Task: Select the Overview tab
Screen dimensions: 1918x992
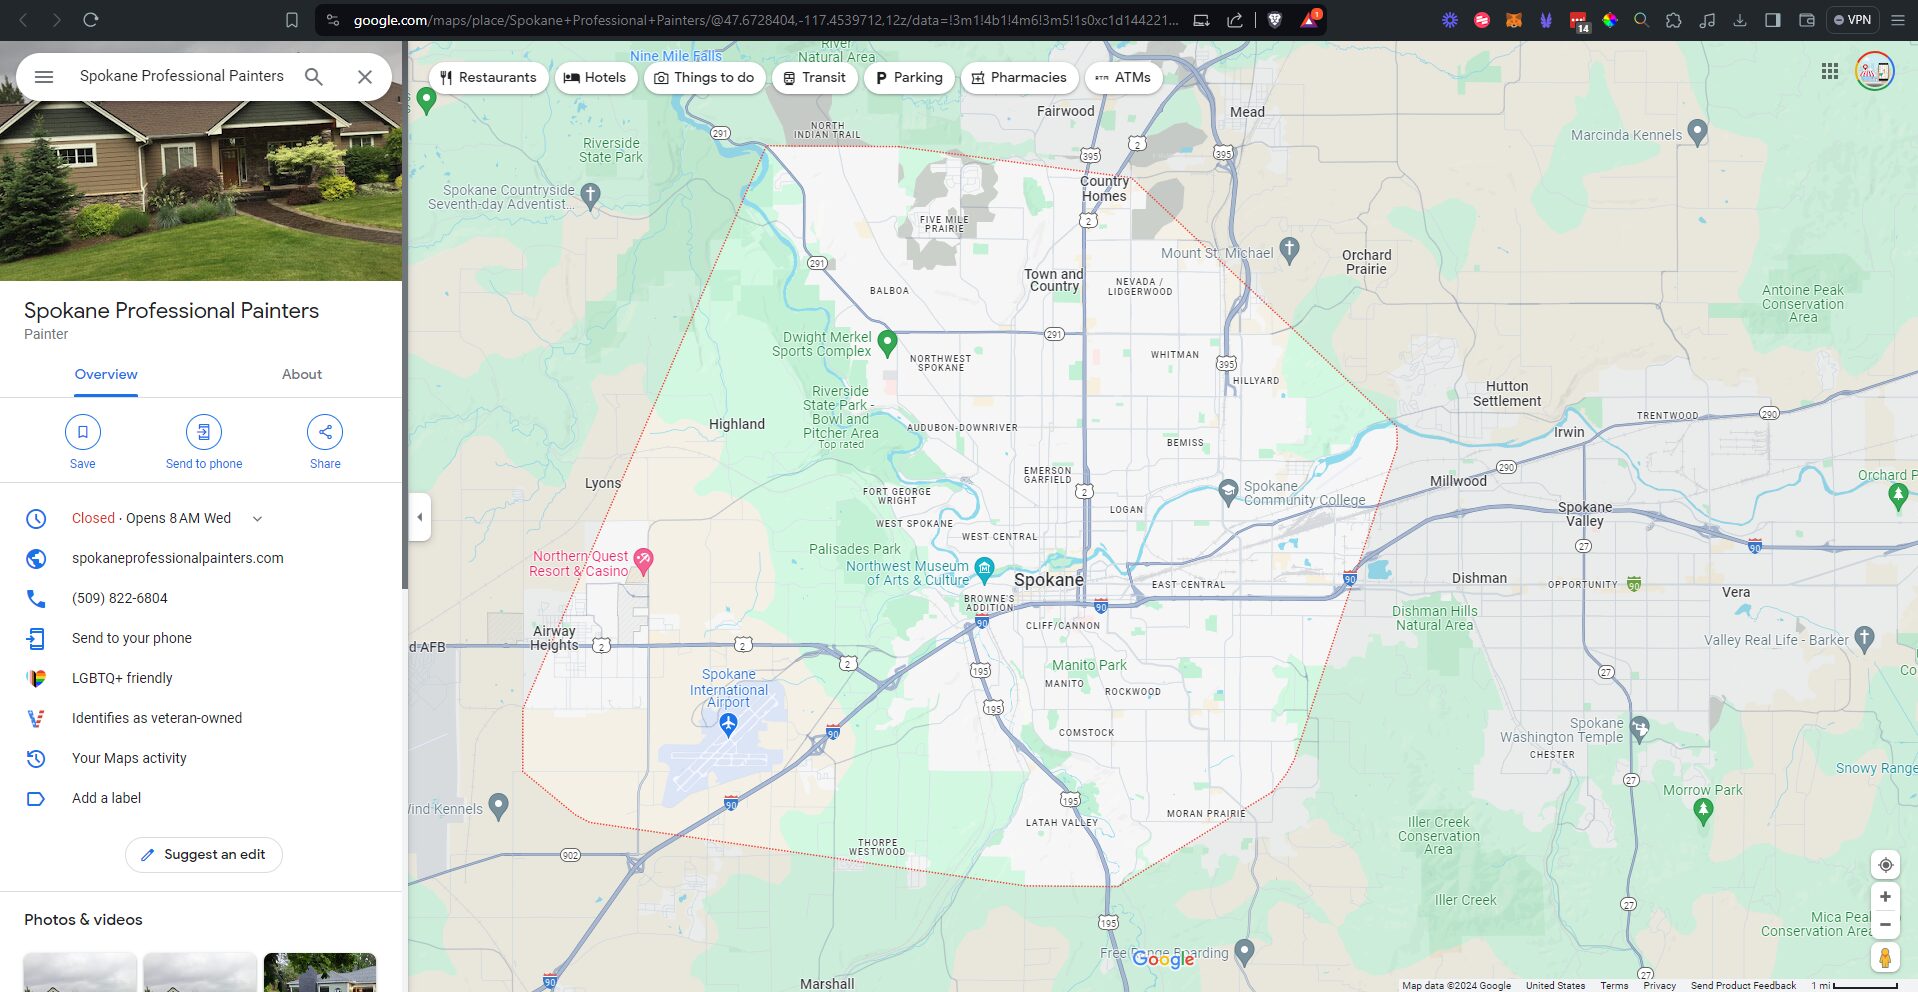Action: coord(106,374)
